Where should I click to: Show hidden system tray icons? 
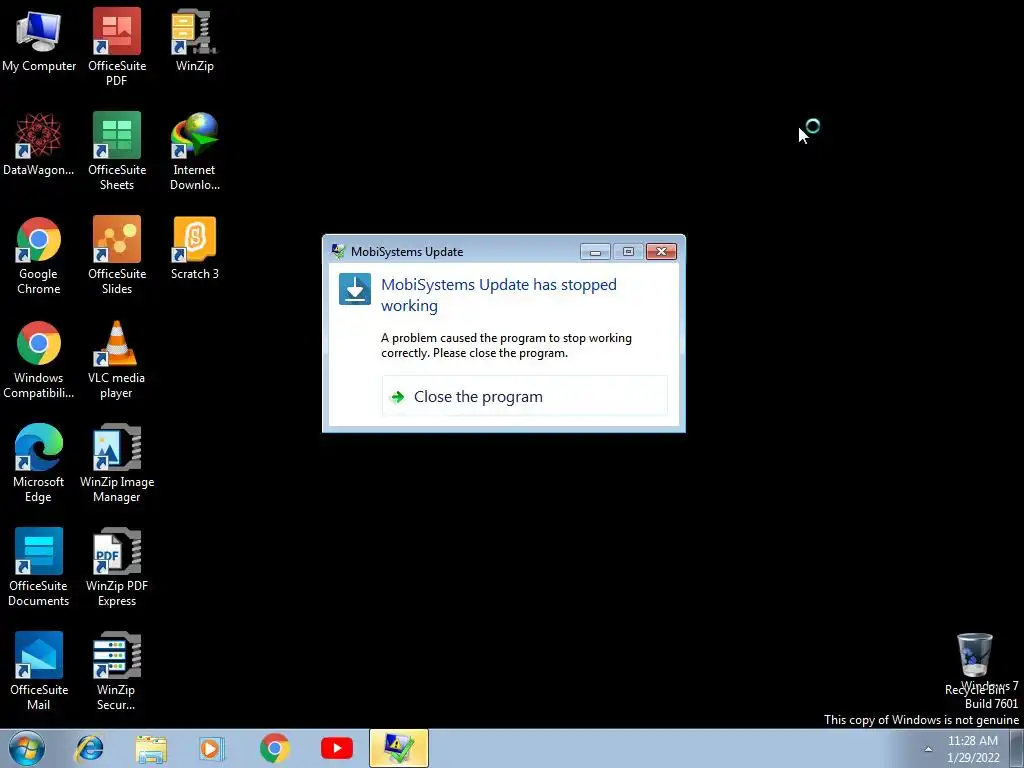click(x=928, y=749)
